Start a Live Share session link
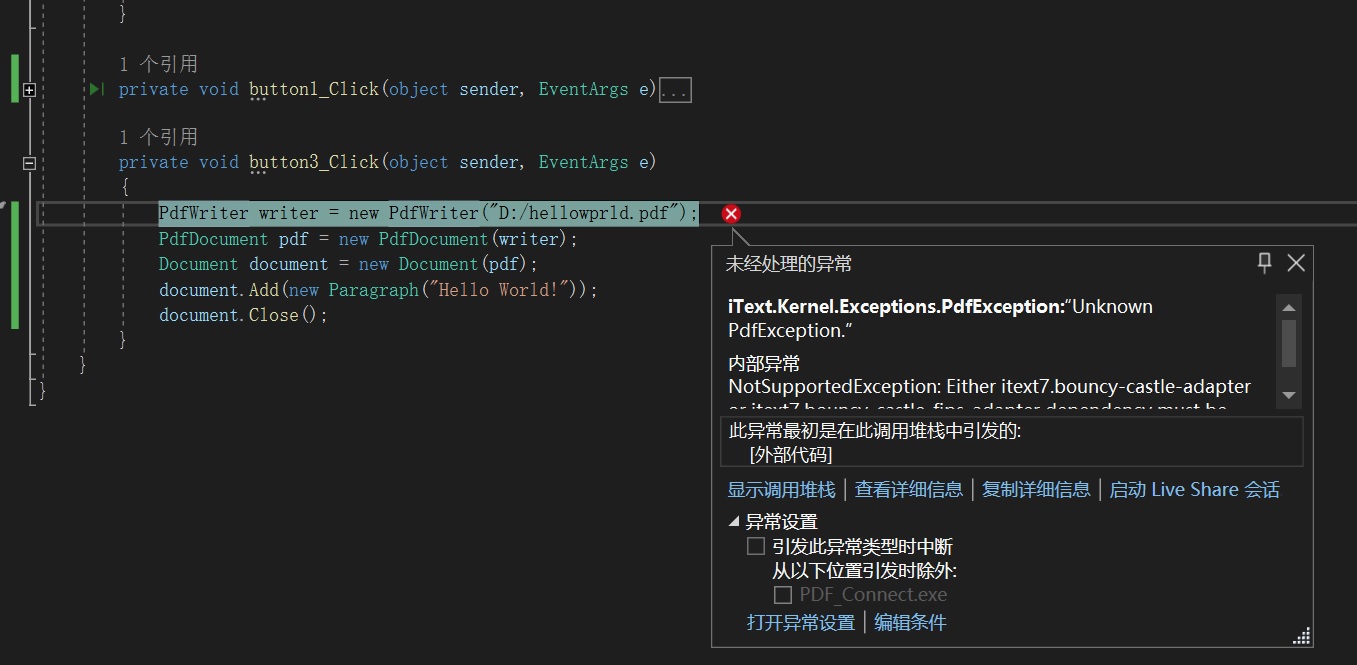1357x665 pixels. 1194,490
